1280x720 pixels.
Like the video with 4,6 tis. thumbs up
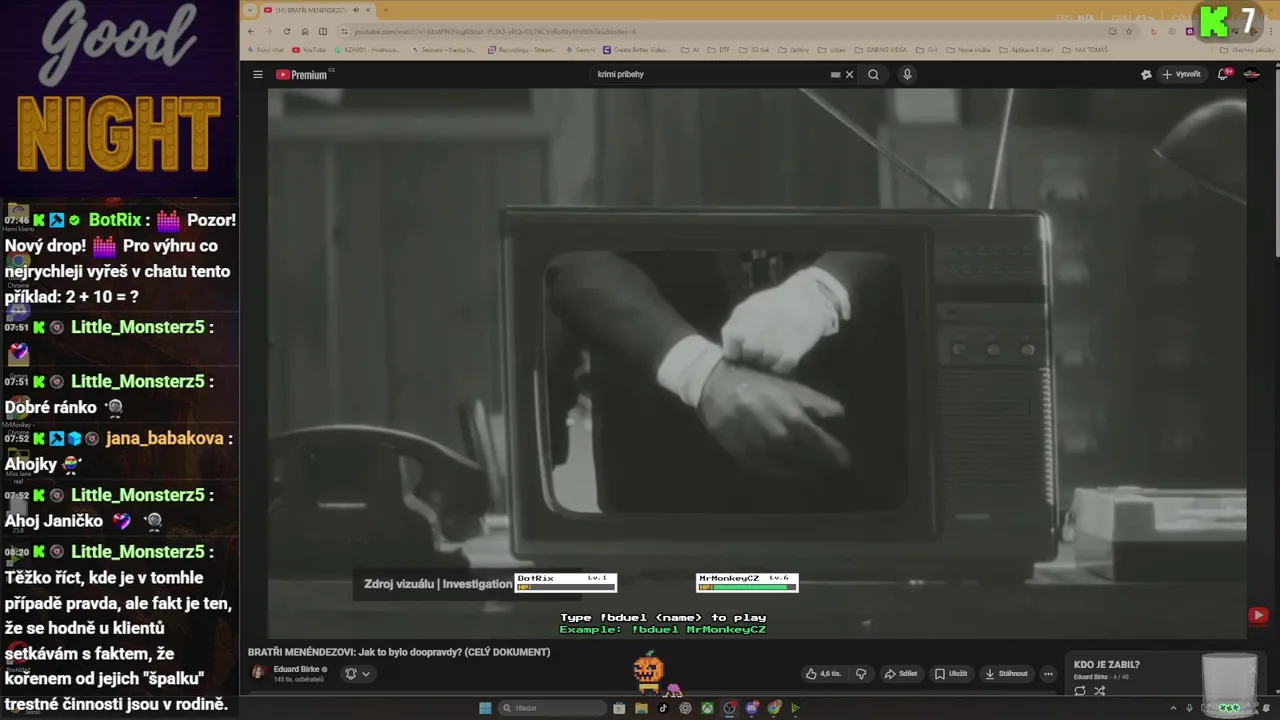coord(824,673)
